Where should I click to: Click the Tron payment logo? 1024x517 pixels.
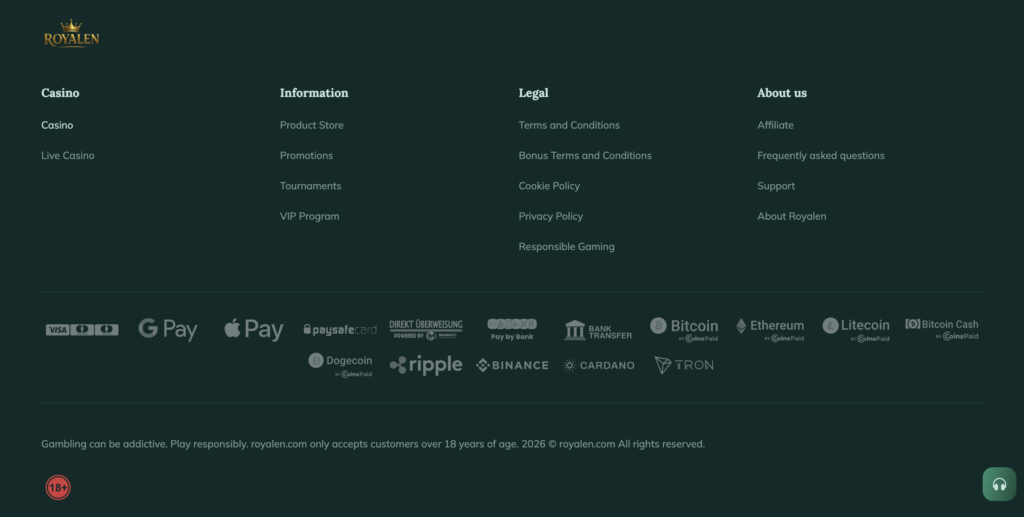[684, 366]
